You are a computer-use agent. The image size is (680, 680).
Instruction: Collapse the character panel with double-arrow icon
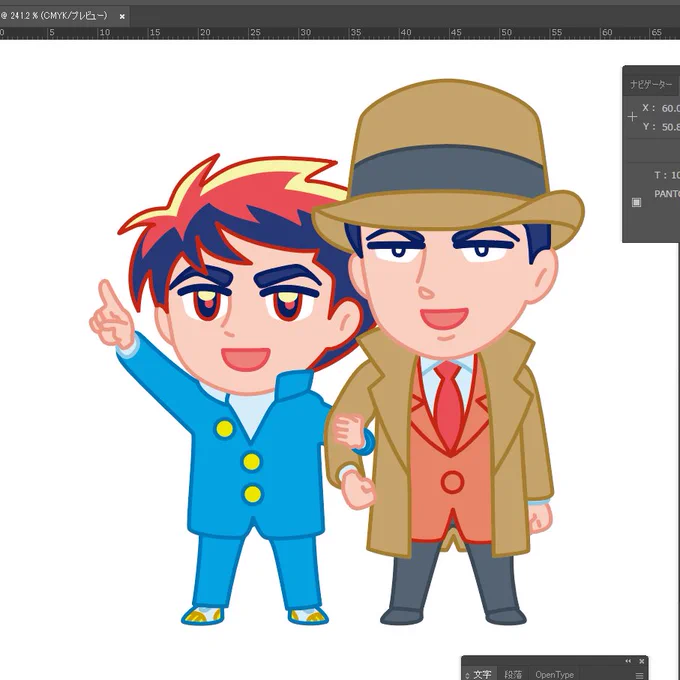pyautogui.click(x=628, y=661)
